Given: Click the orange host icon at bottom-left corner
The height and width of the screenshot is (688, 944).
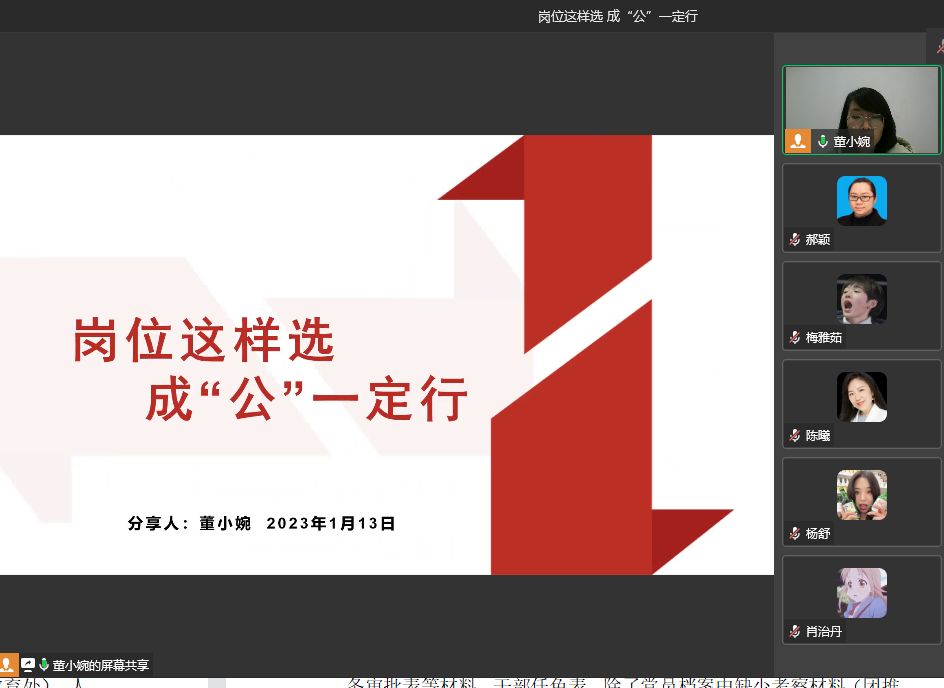Looking at the screenshot, I should 8,664.
